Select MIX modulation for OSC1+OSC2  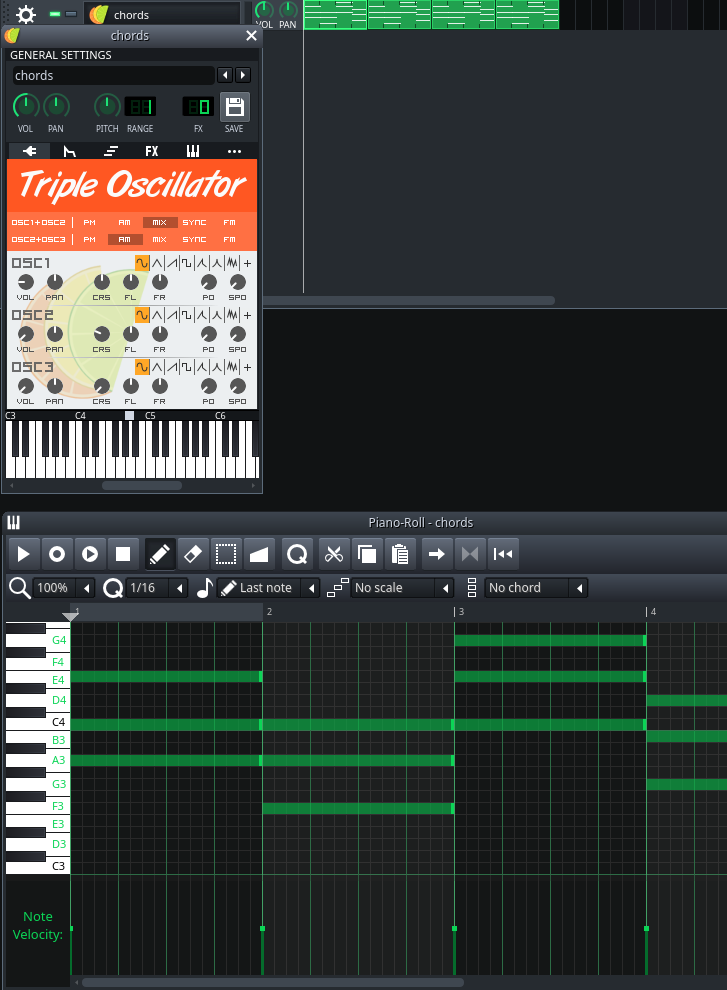coord(160,222)
